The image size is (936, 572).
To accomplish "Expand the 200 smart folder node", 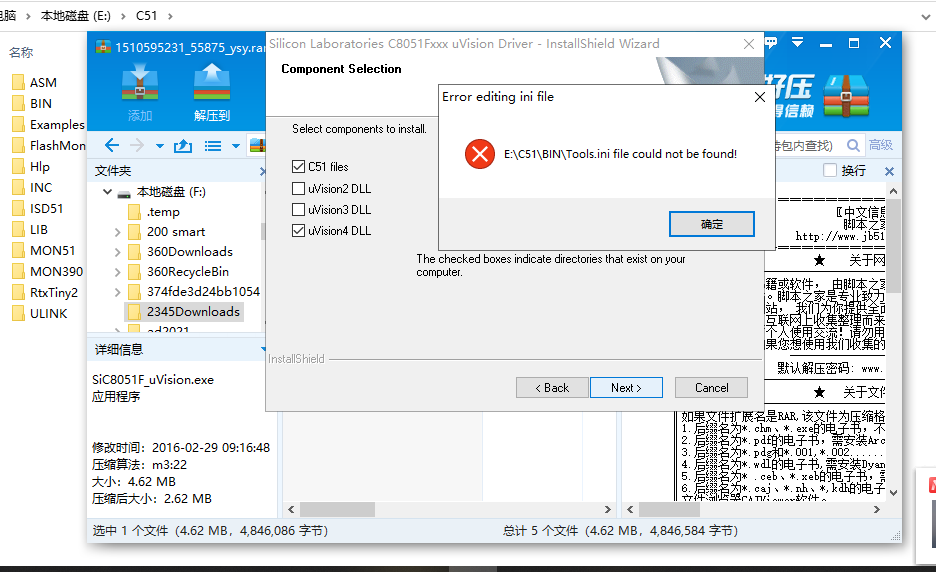I will 118,232.
